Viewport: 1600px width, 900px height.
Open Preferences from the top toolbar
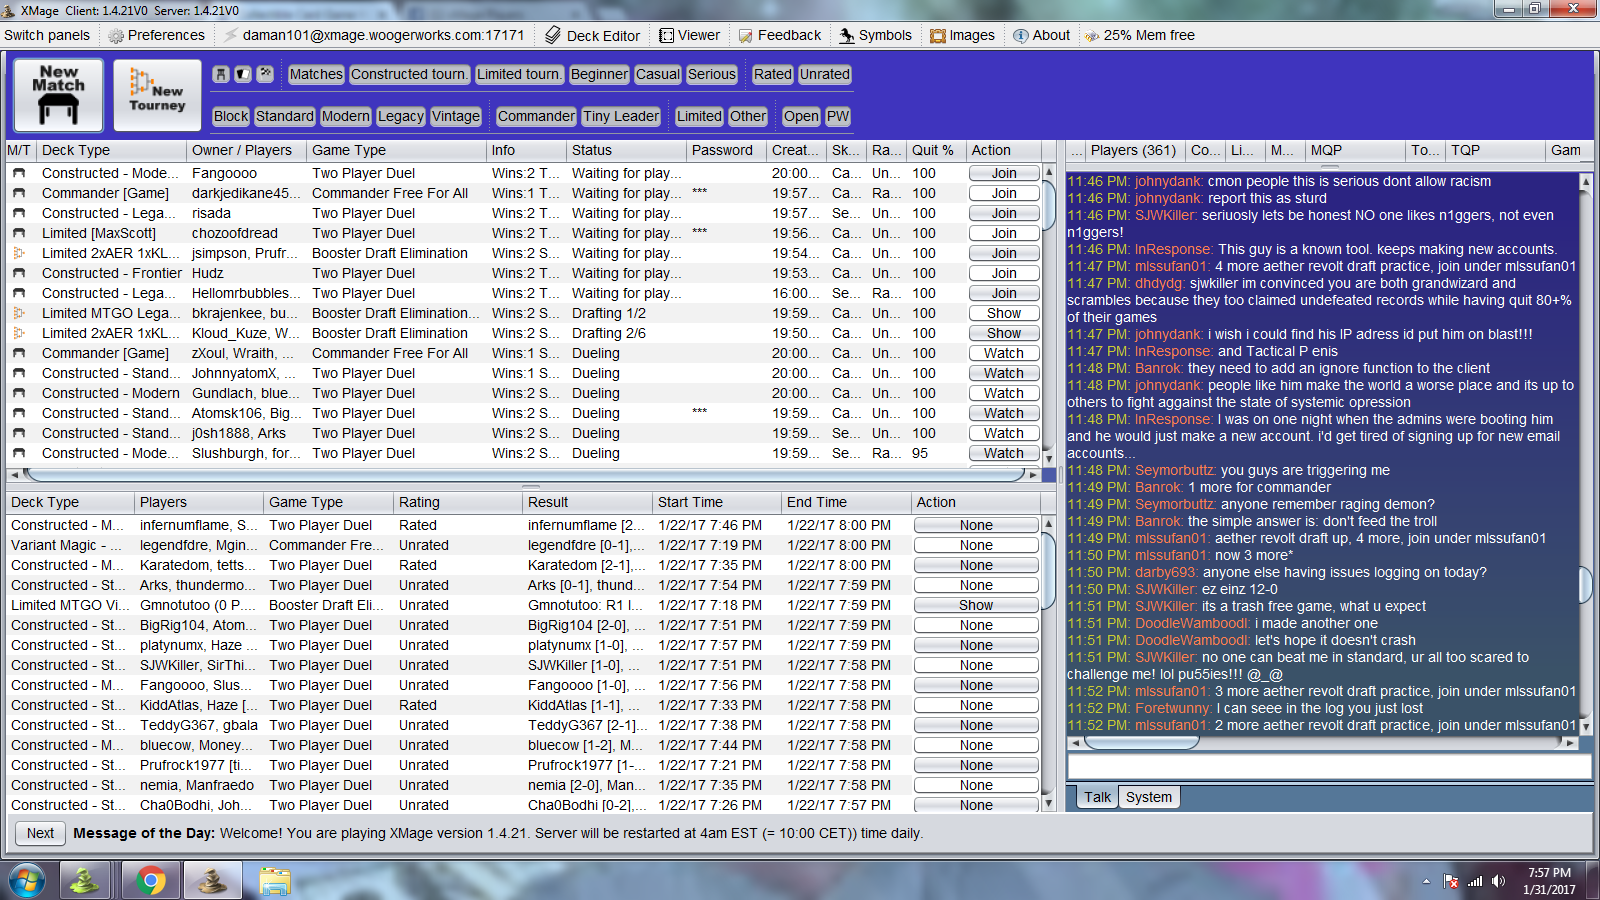156,35
